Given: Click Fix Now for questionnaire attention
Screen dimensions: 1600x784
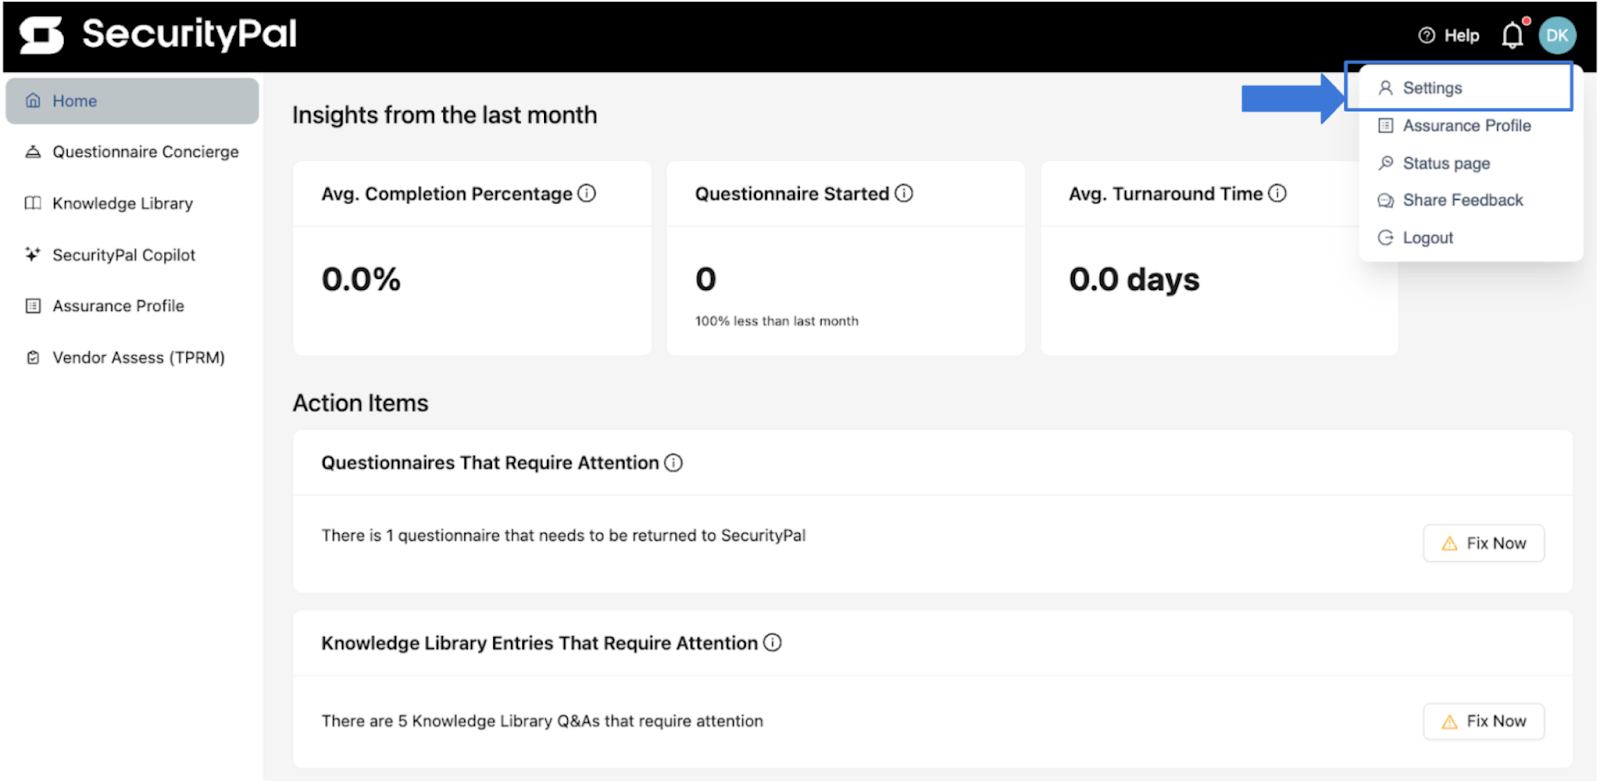Looking at the screenshot, I should (x=1483, y=543).
